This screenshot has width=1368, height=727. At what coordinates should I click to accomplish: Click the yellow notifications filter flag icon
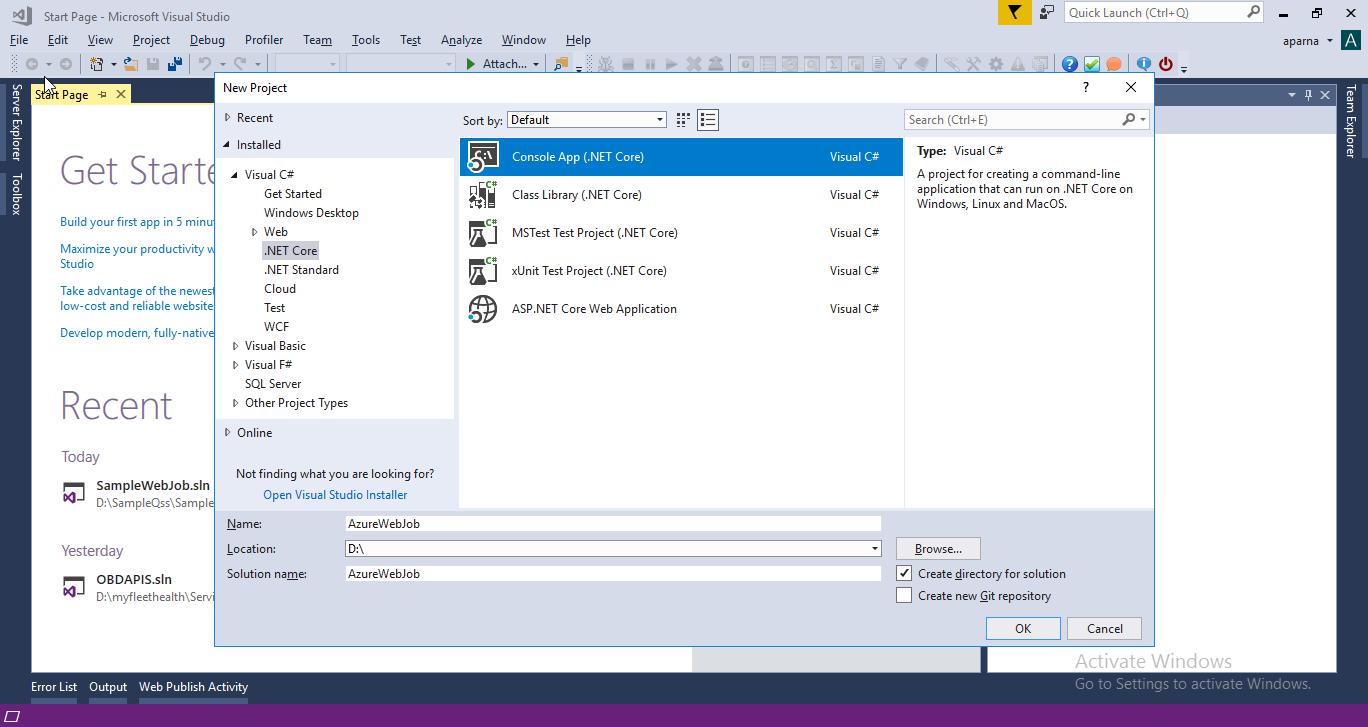[1014, 12]
